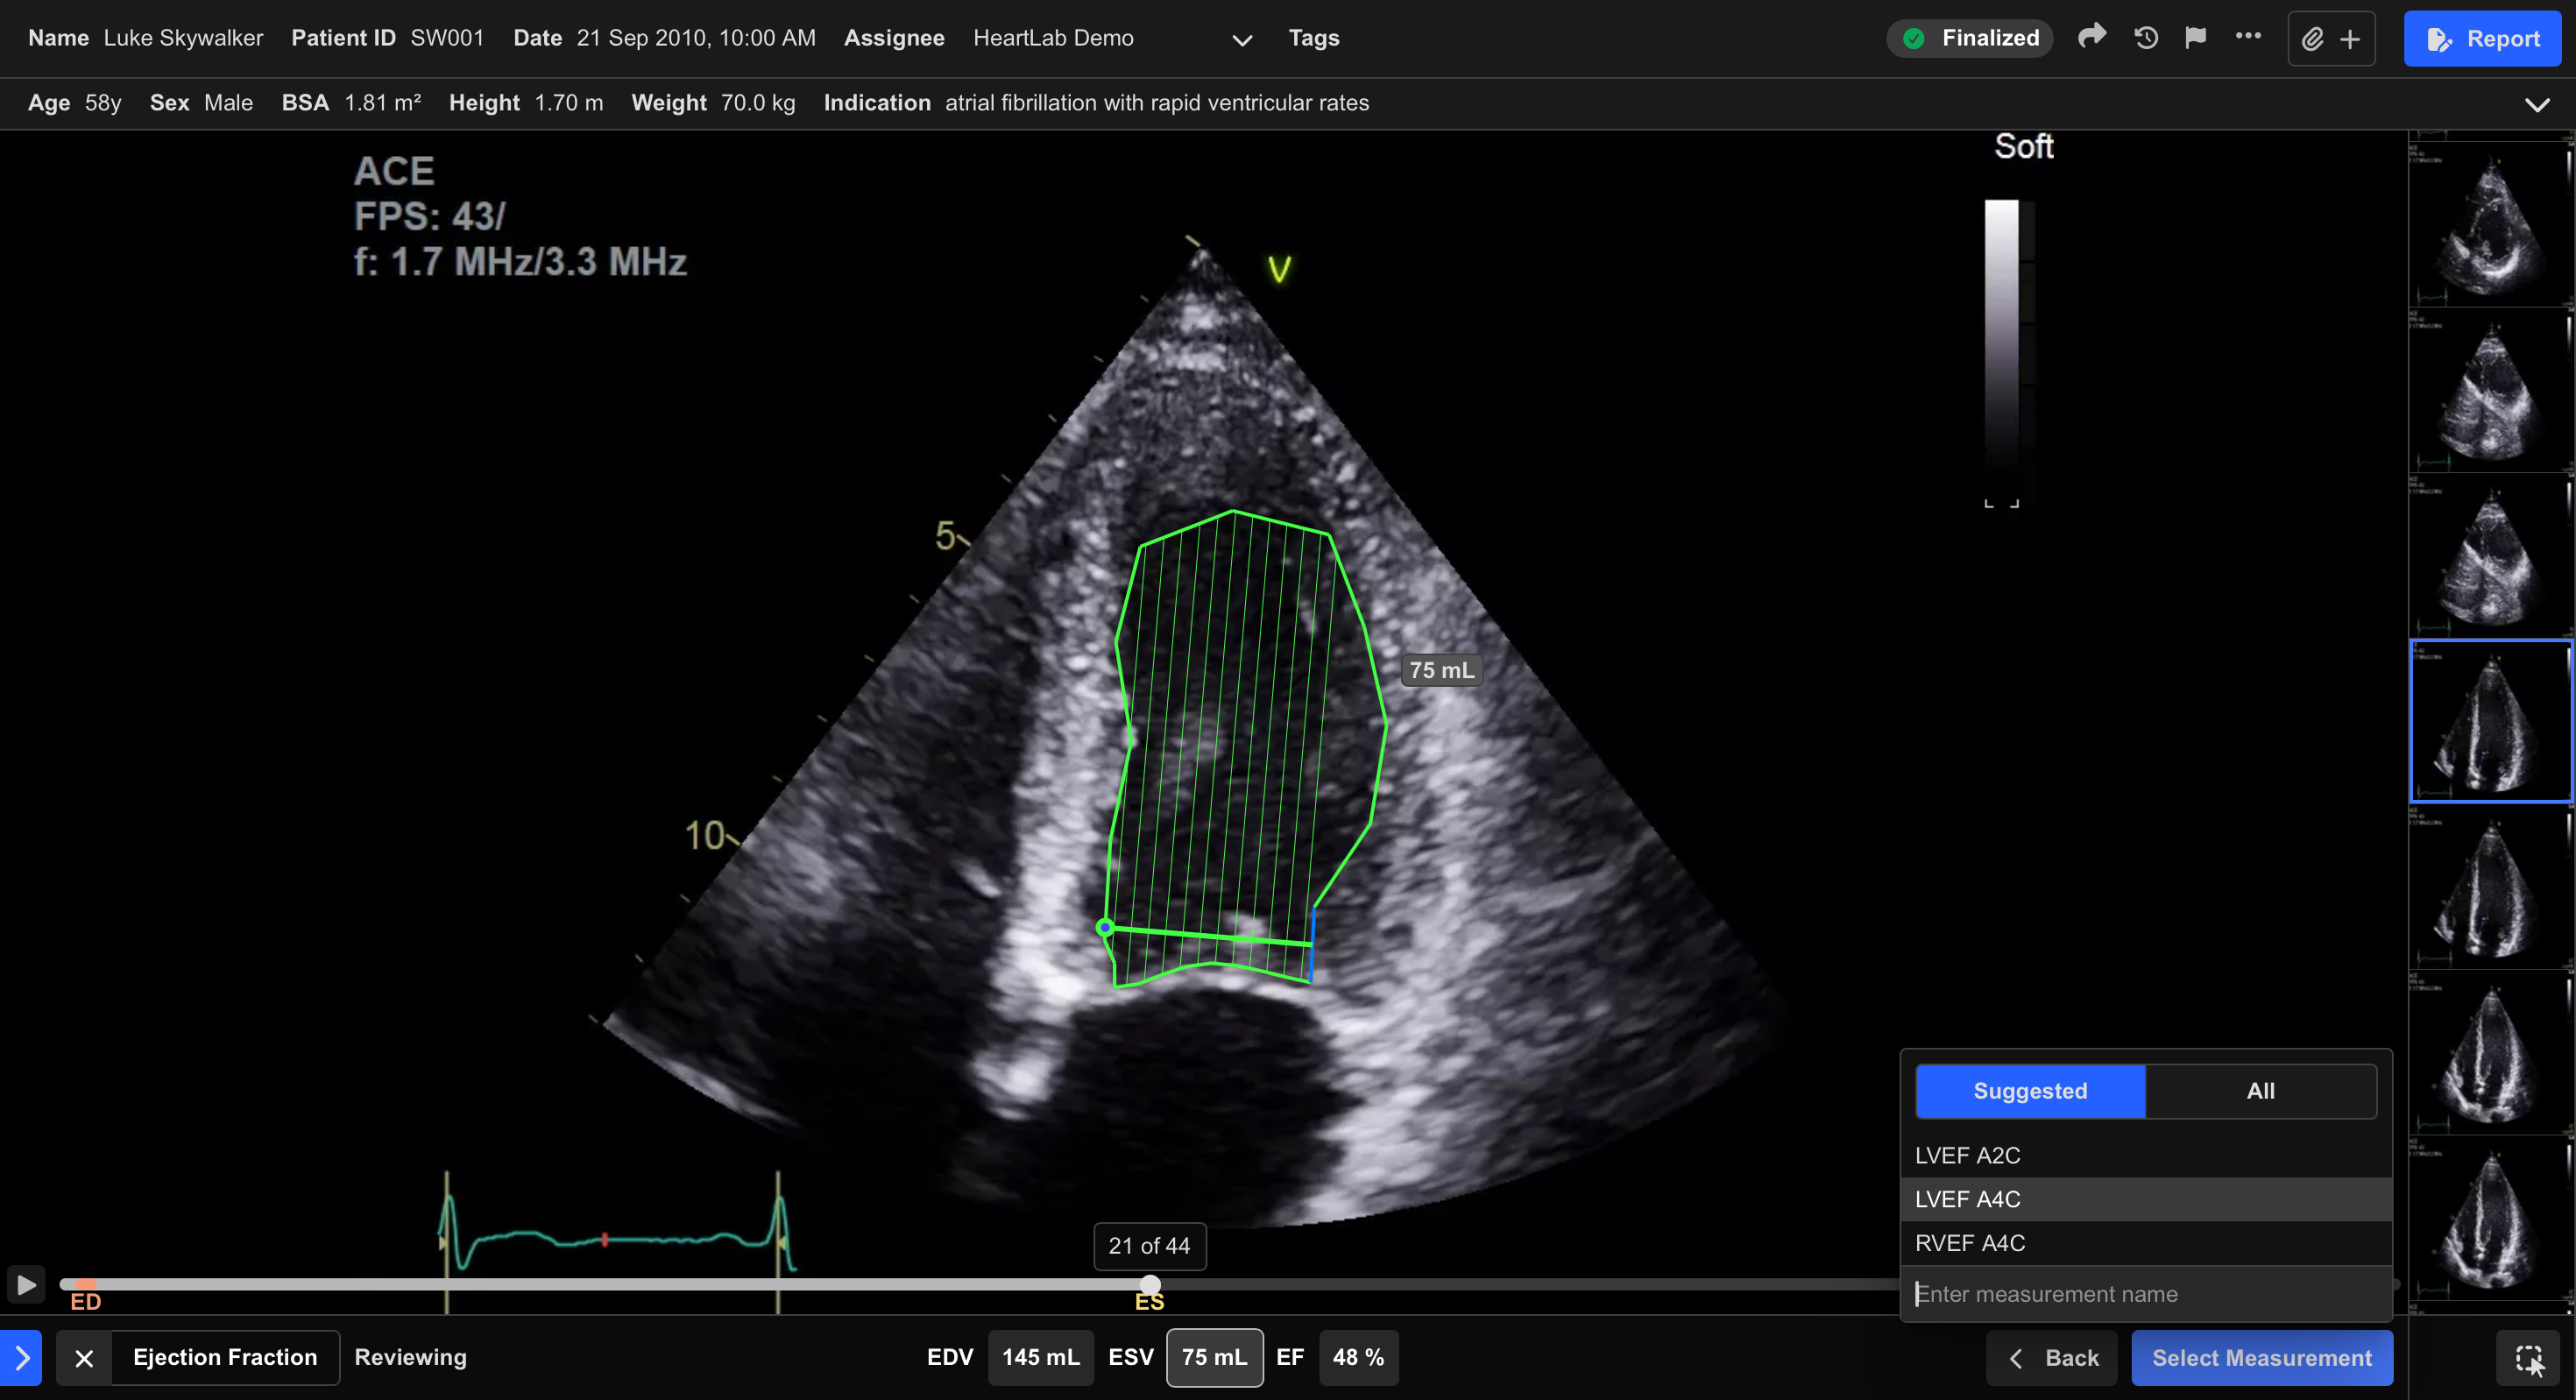Click the Select Measurement button
Image resolution: width=2576 pixels, height=1400 pixels.
[x=2261, y=1358]
